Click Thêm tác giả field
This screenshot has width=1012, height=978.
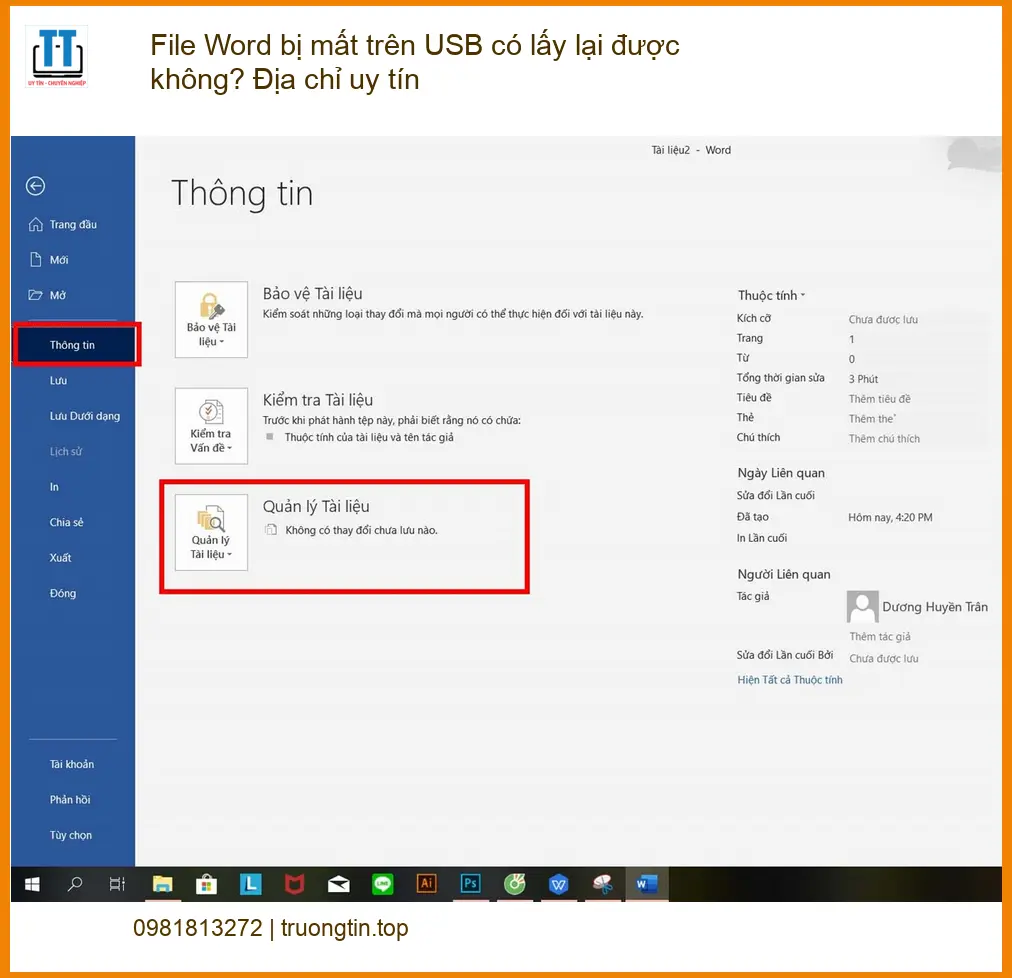tap(880, 637)
